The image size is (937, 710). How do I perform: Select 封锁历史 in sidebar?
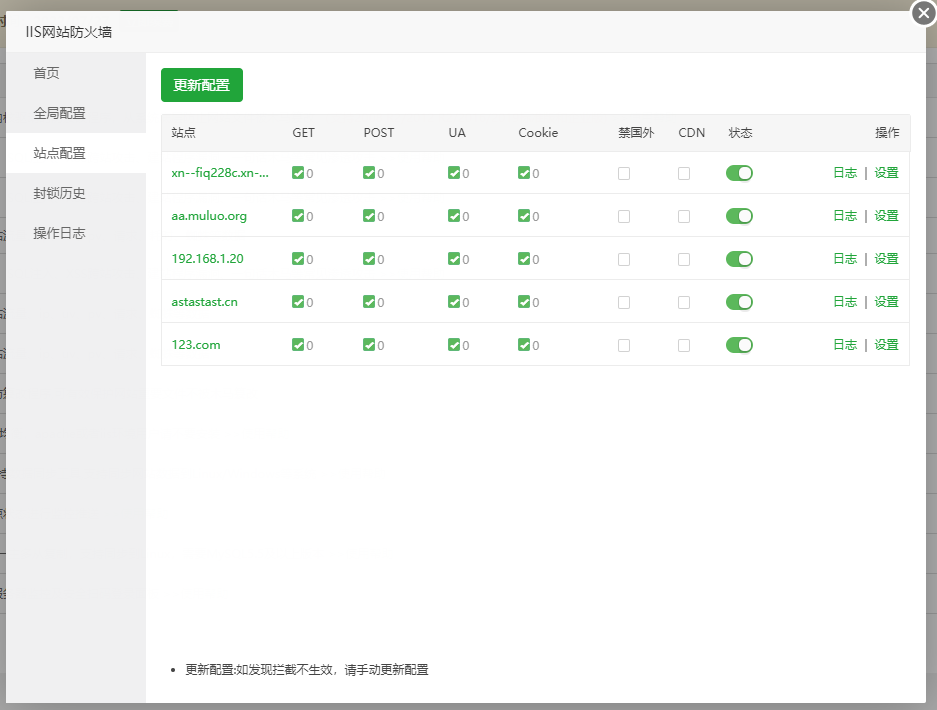(59, 193)
